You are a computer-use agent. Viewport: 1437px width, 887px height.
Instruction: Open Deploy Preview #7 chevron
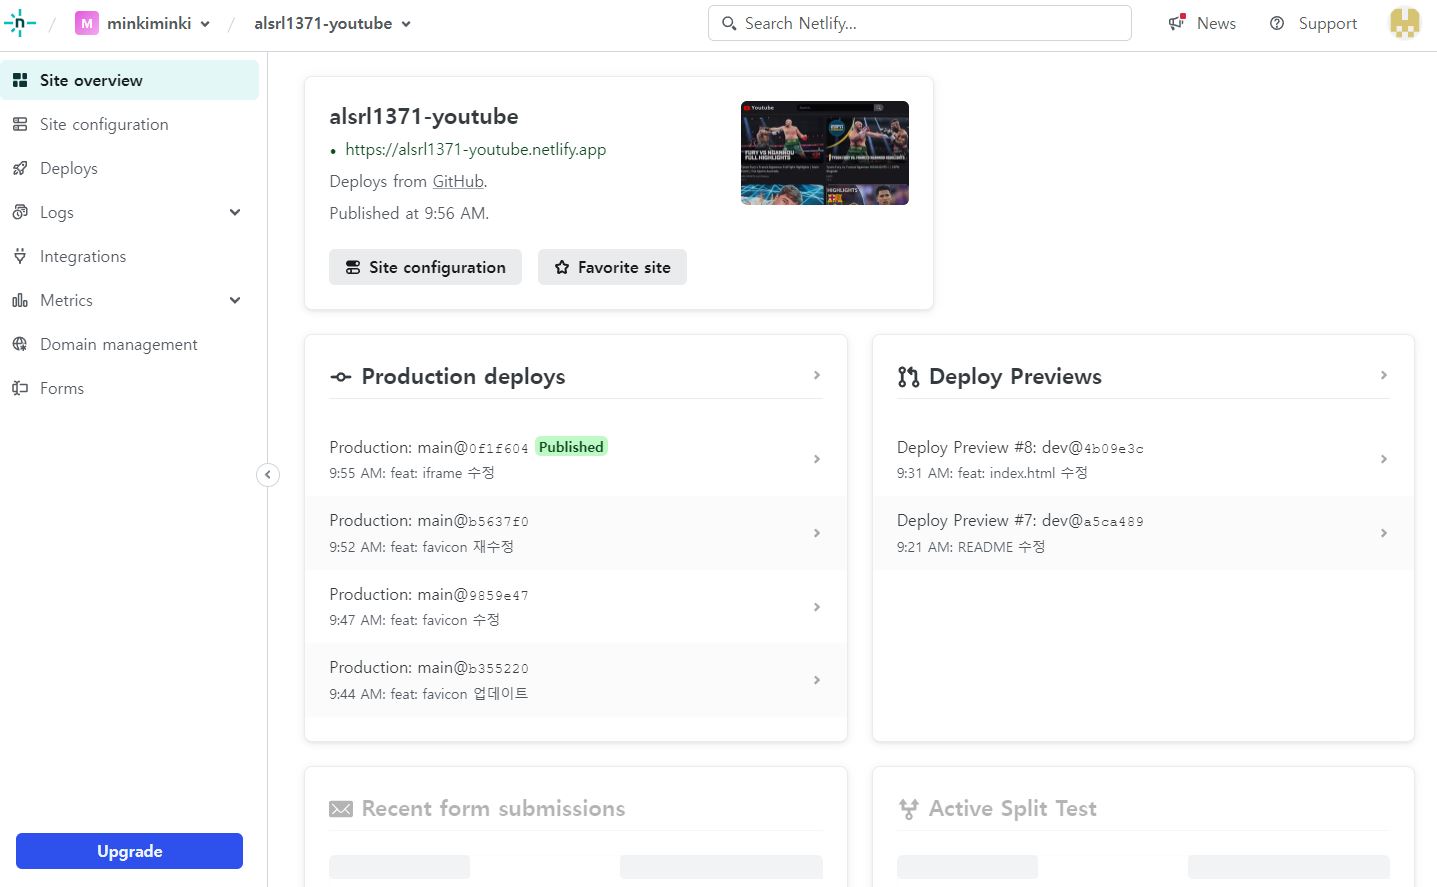coord(1384,533)
